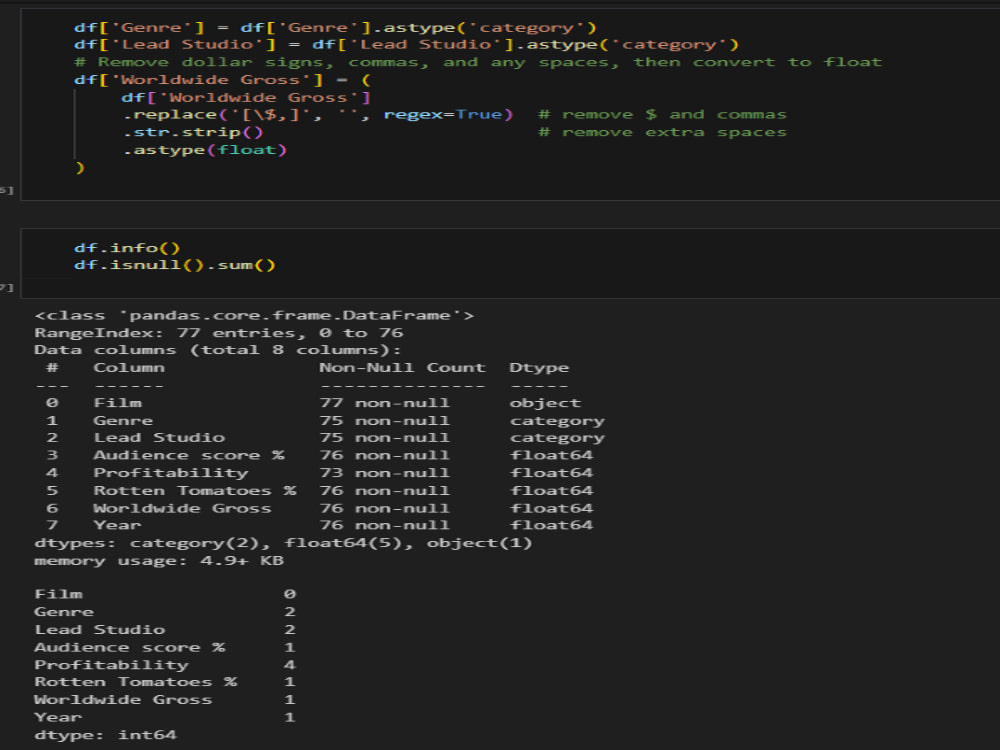This screenshot has height=750, width=1000.
Task: Click the comment about removing dollar signs
Action: (478, 62)
